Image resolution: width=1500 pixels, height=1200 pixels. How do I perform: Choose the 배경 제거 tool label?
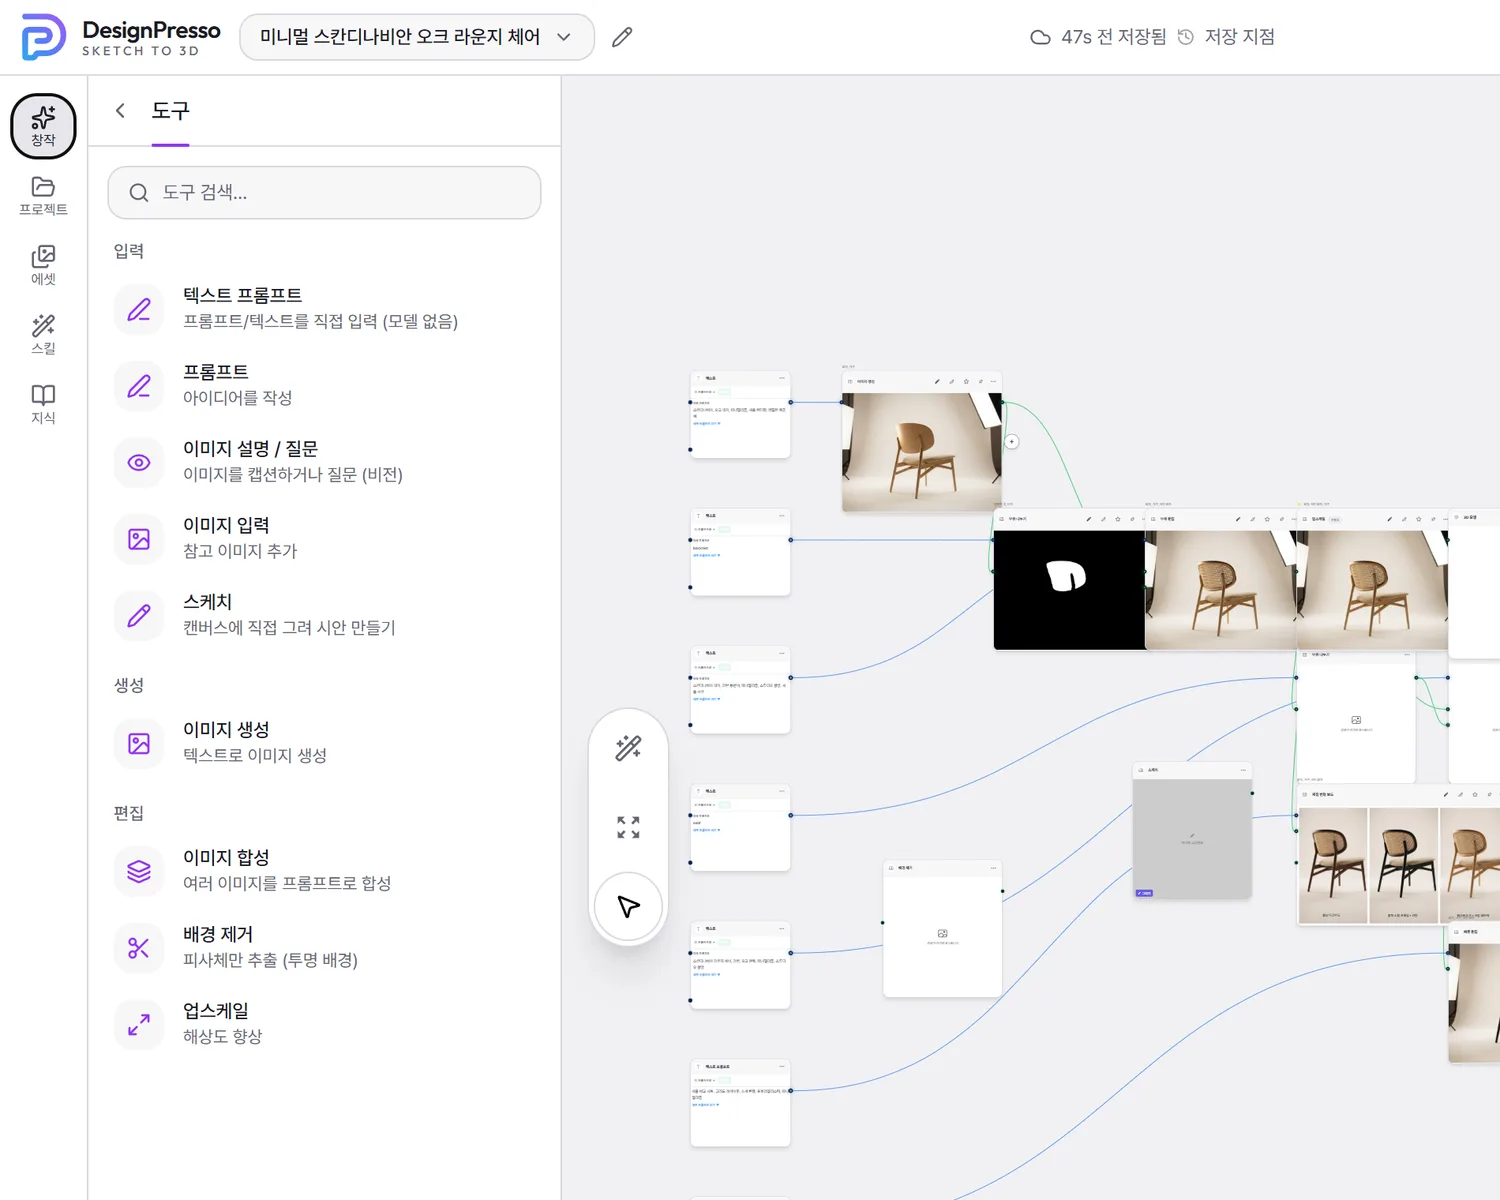[218, 934]
